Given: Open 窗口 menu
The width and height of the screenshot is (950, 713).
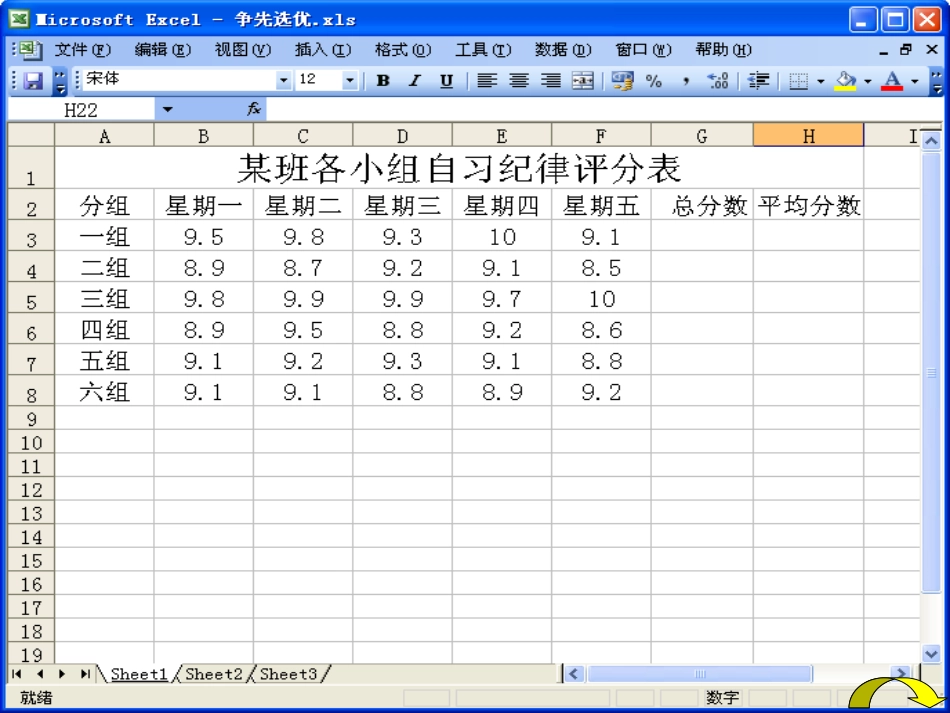Looking at the screenshot, I should pos(643,50).
